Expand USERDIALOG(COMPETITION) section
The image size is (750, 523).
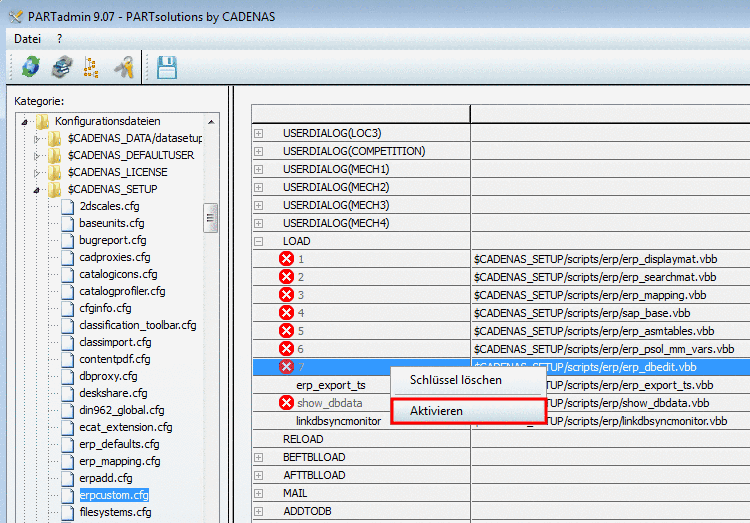pyautogui.click(x=259, y=151)
